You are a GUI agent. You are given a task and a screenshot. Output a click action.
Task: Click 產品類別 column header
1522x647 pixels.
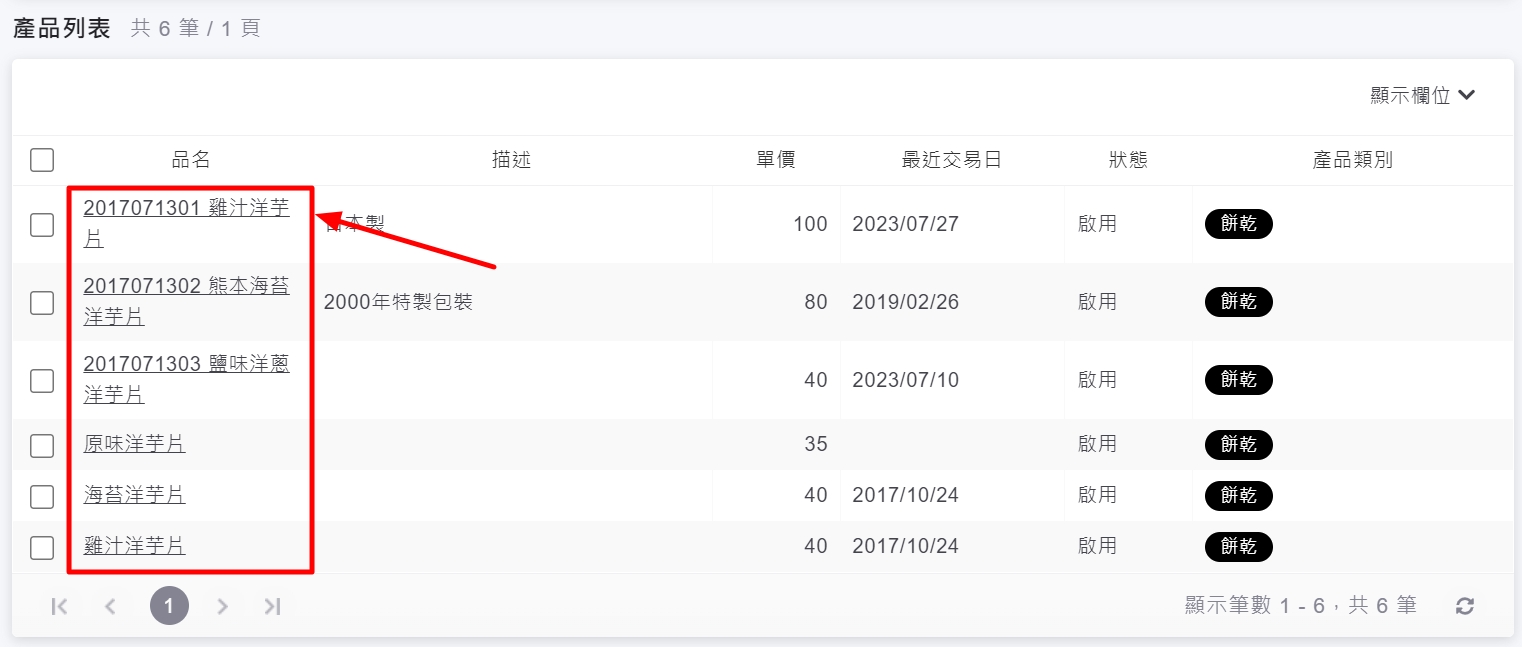tap(1352, 160)
